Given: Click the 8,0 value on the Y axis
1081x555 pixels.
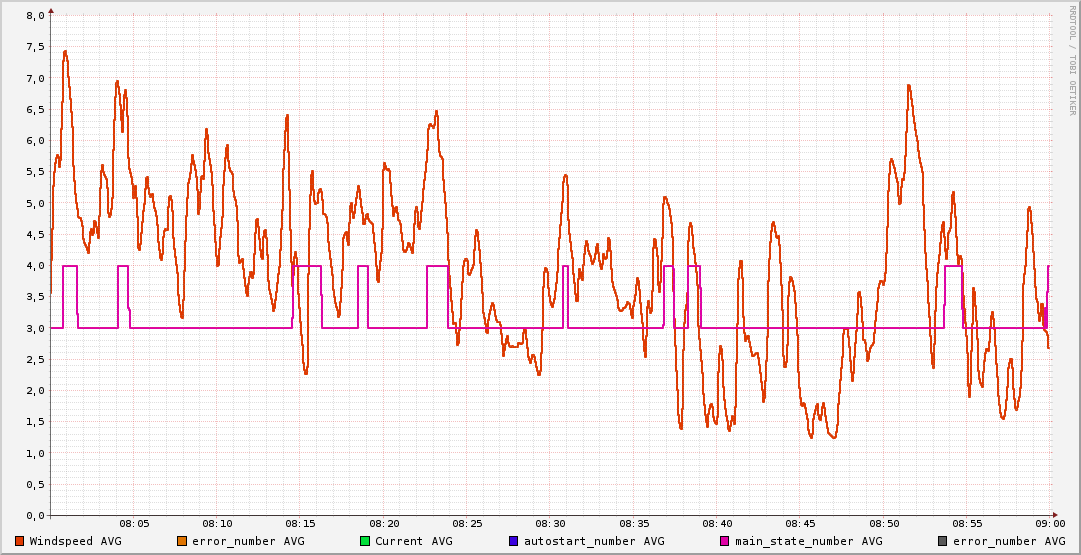Looking at the screenshot, I should (34, 16).
